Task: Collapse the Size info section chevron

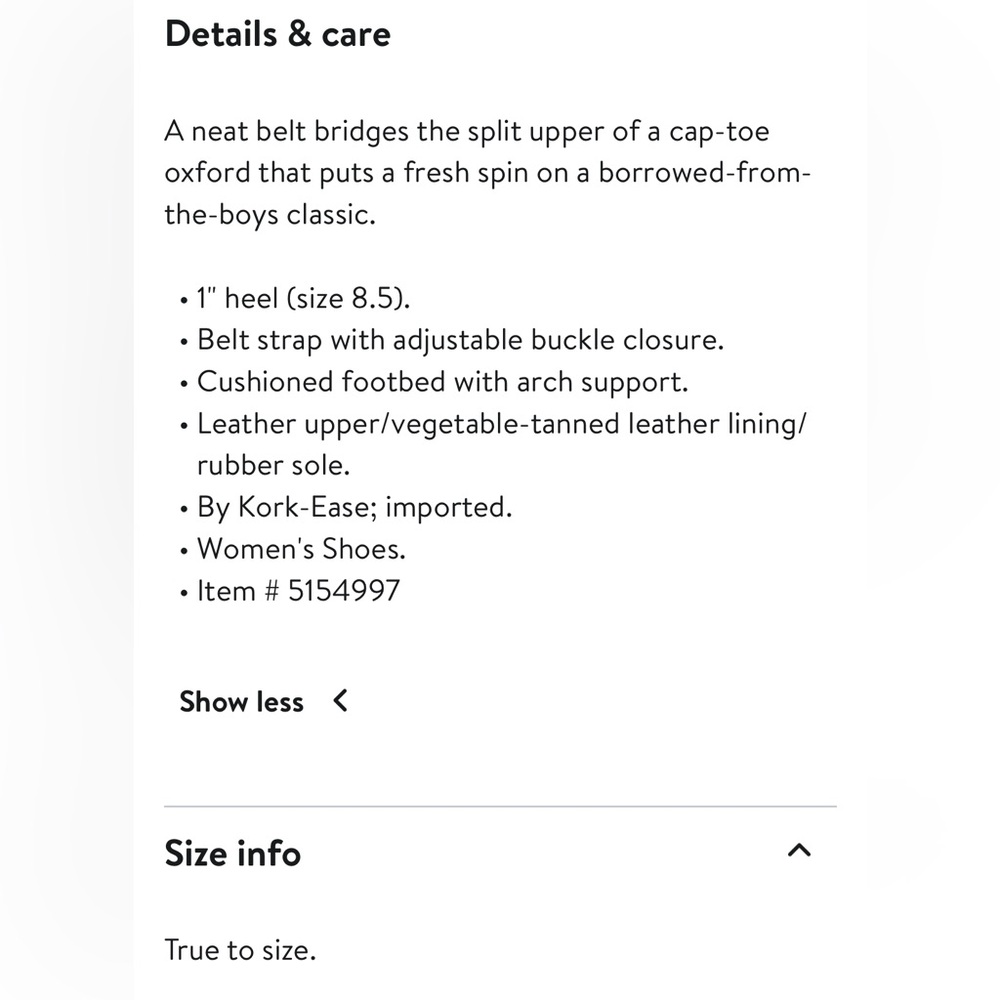Action: click(x=799, y=850)
